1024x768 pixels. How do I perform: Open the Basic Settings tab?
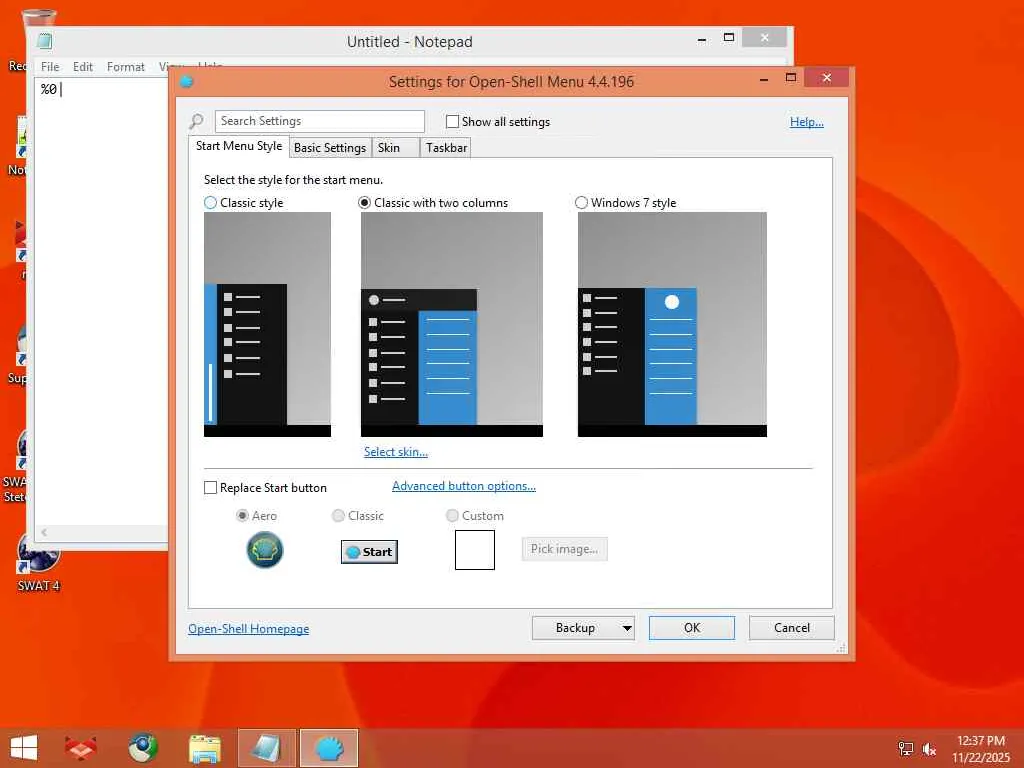330,148
